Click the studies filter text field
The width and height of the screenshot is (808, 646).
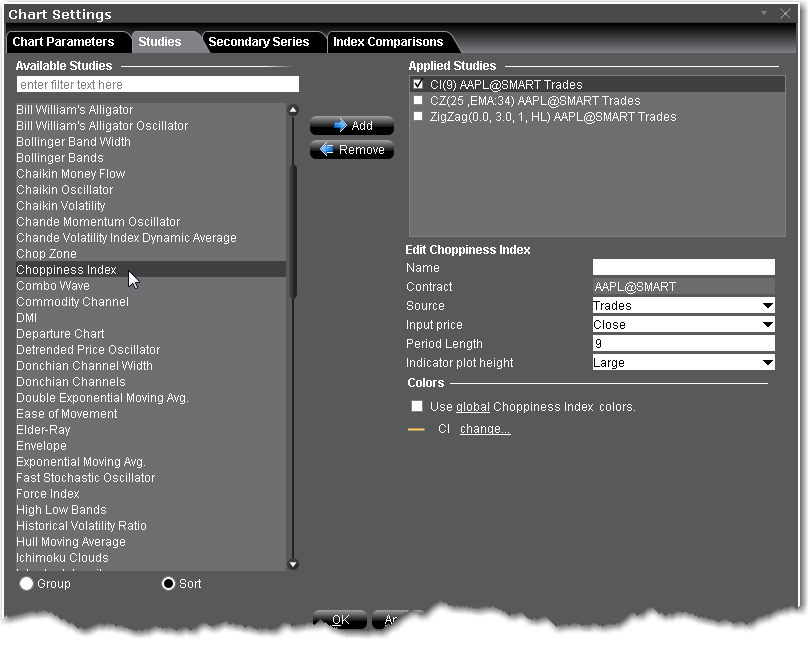coord(158,85)
